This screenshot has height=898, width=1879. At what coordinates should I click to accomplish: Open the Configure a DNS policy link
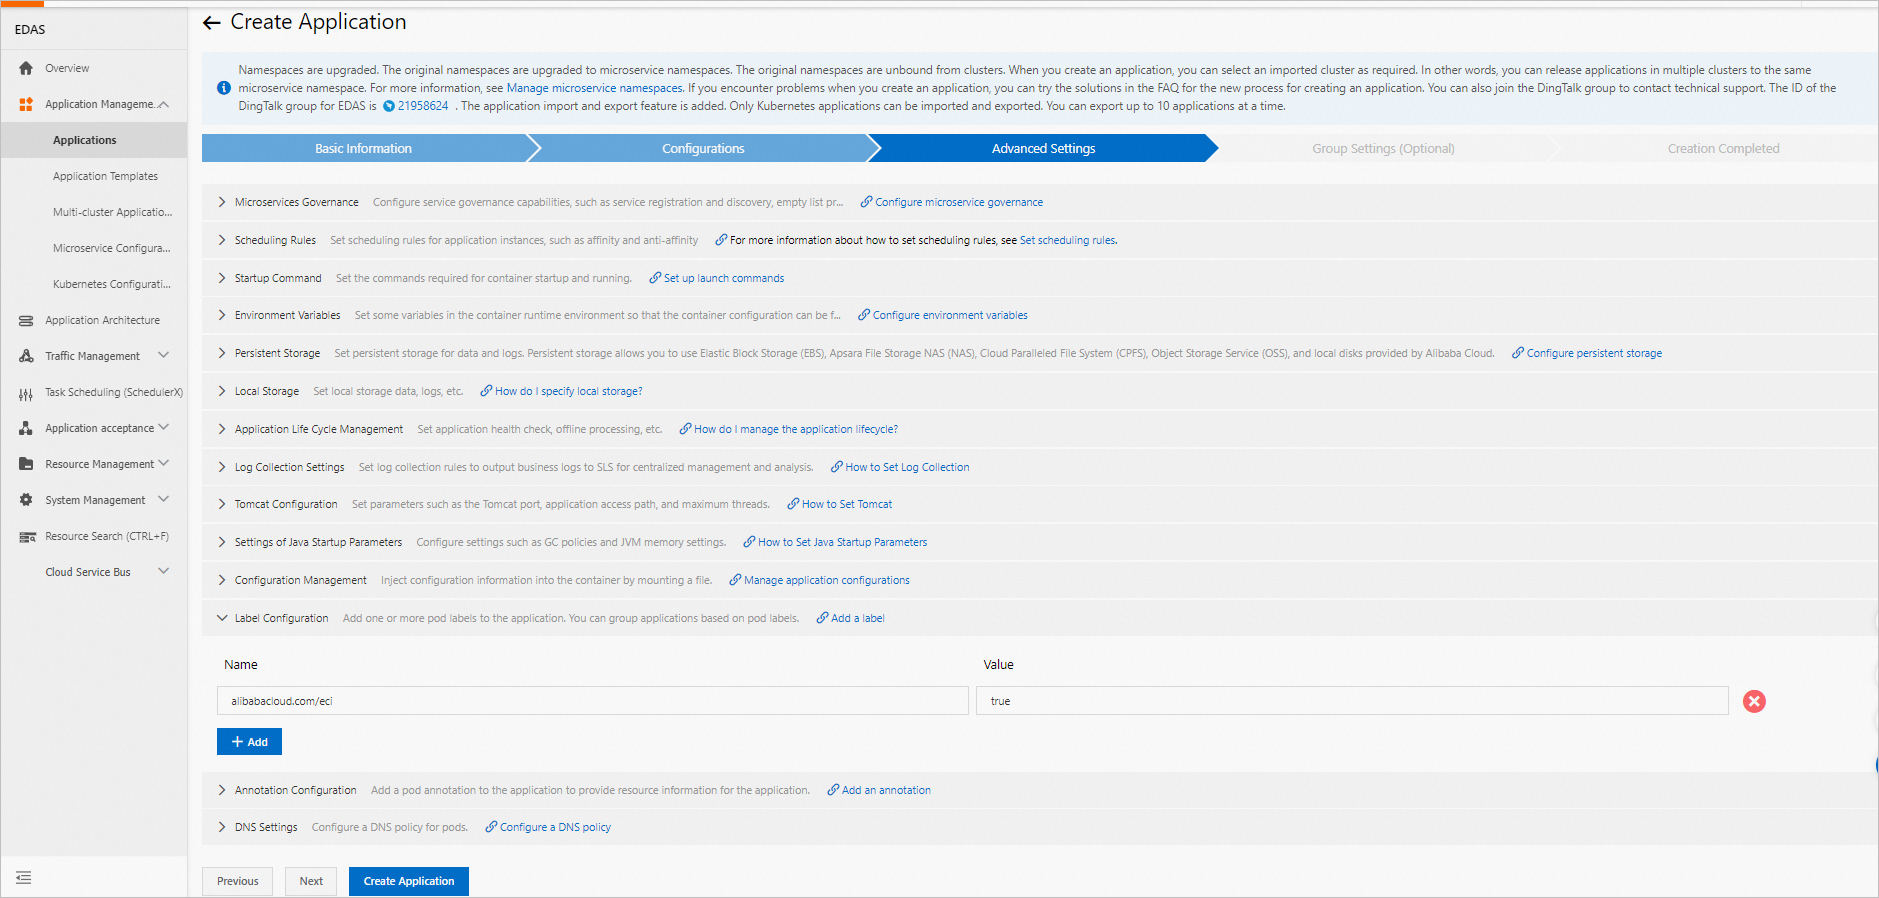pos(555,827)
